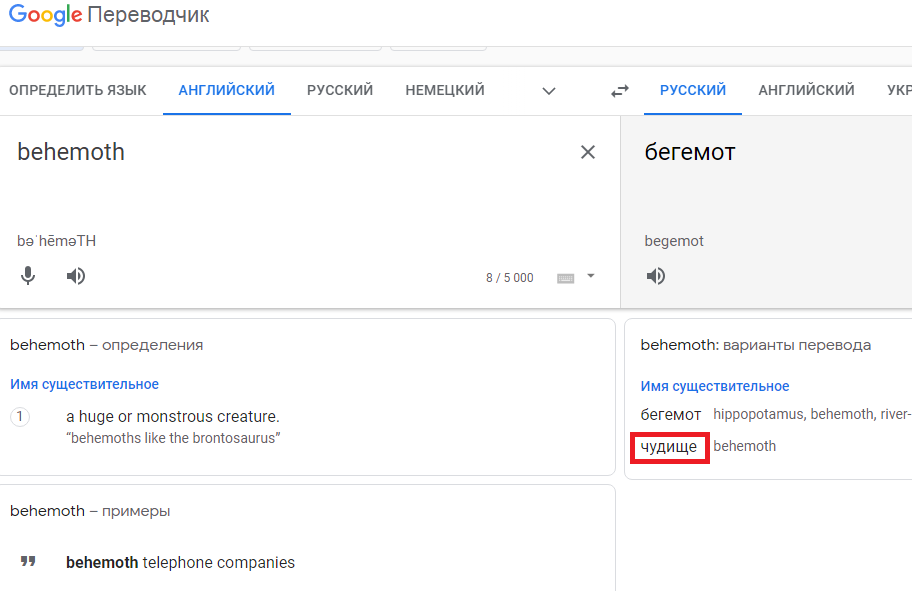Click the 'hippopotamus, behemoth, river-' reverse translations
Screen dimensions: 912x591
812,414
